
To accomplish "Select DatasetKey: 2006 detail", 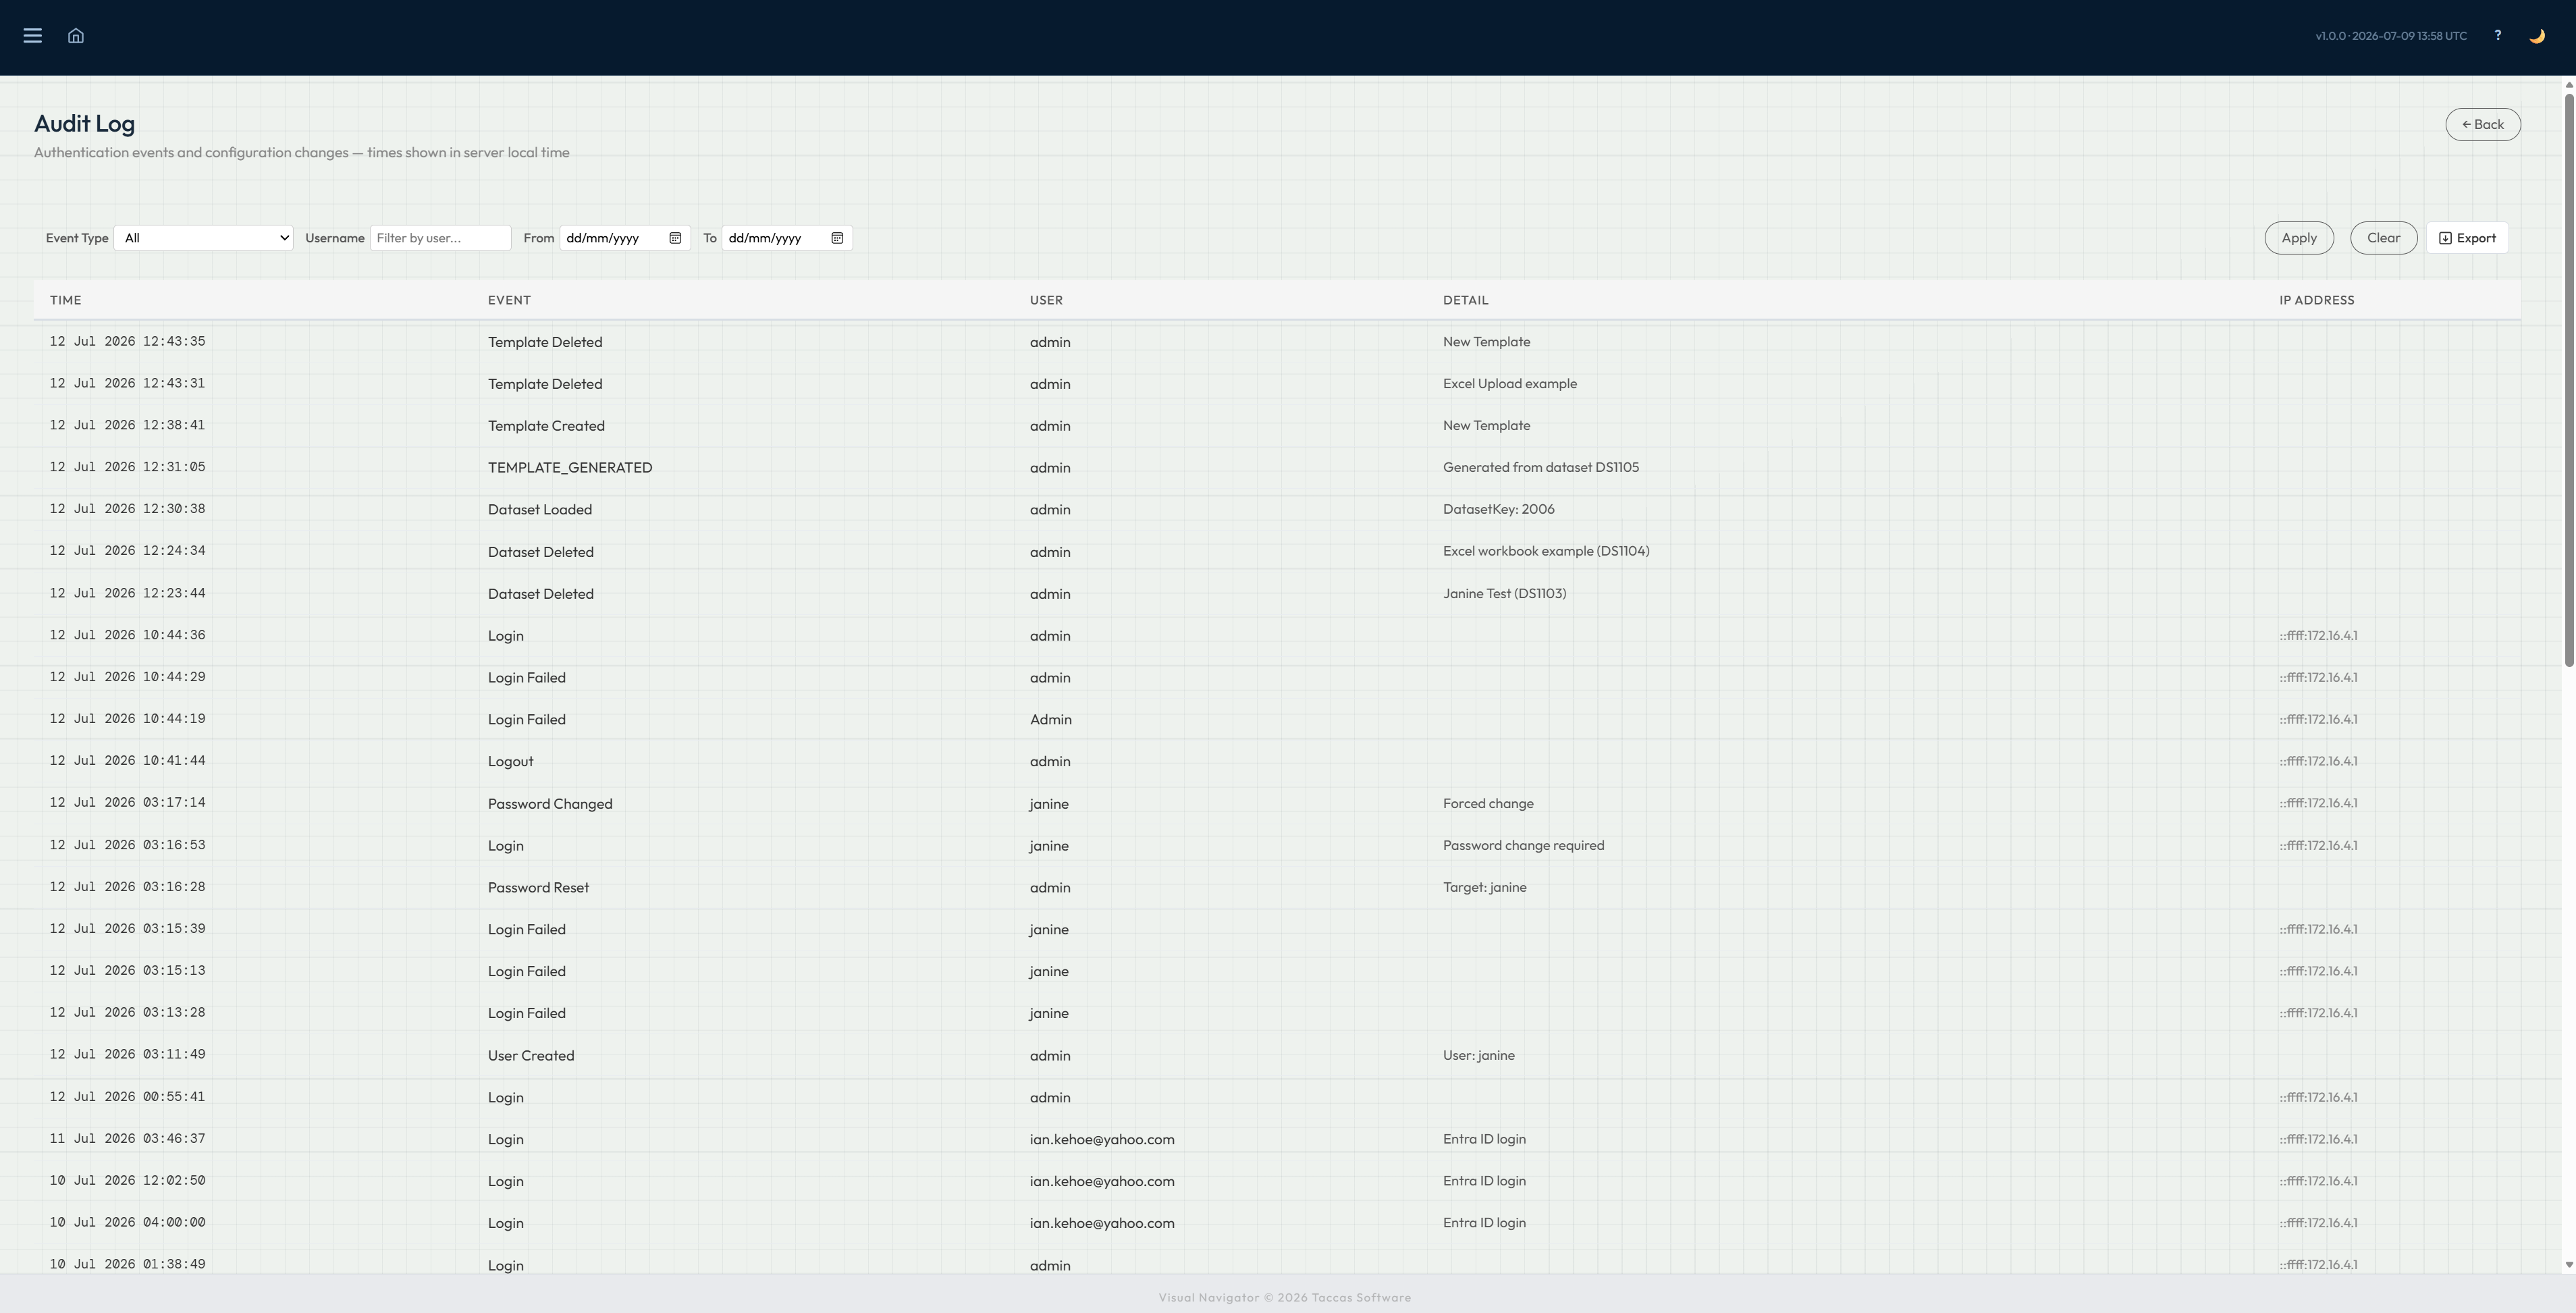I will (1498, 509).
